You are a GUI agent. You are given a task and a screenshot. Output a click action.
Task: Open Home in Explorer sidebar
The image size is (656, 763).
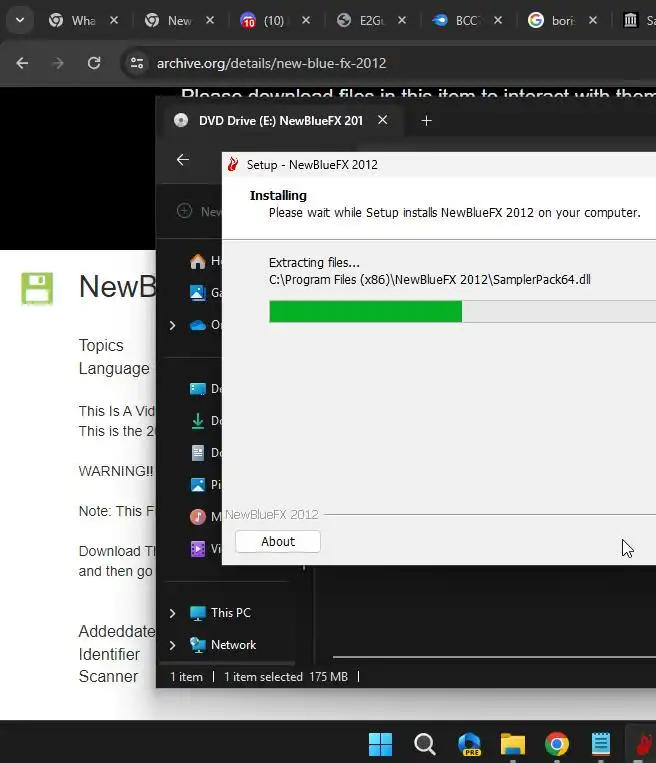point(204,261)
